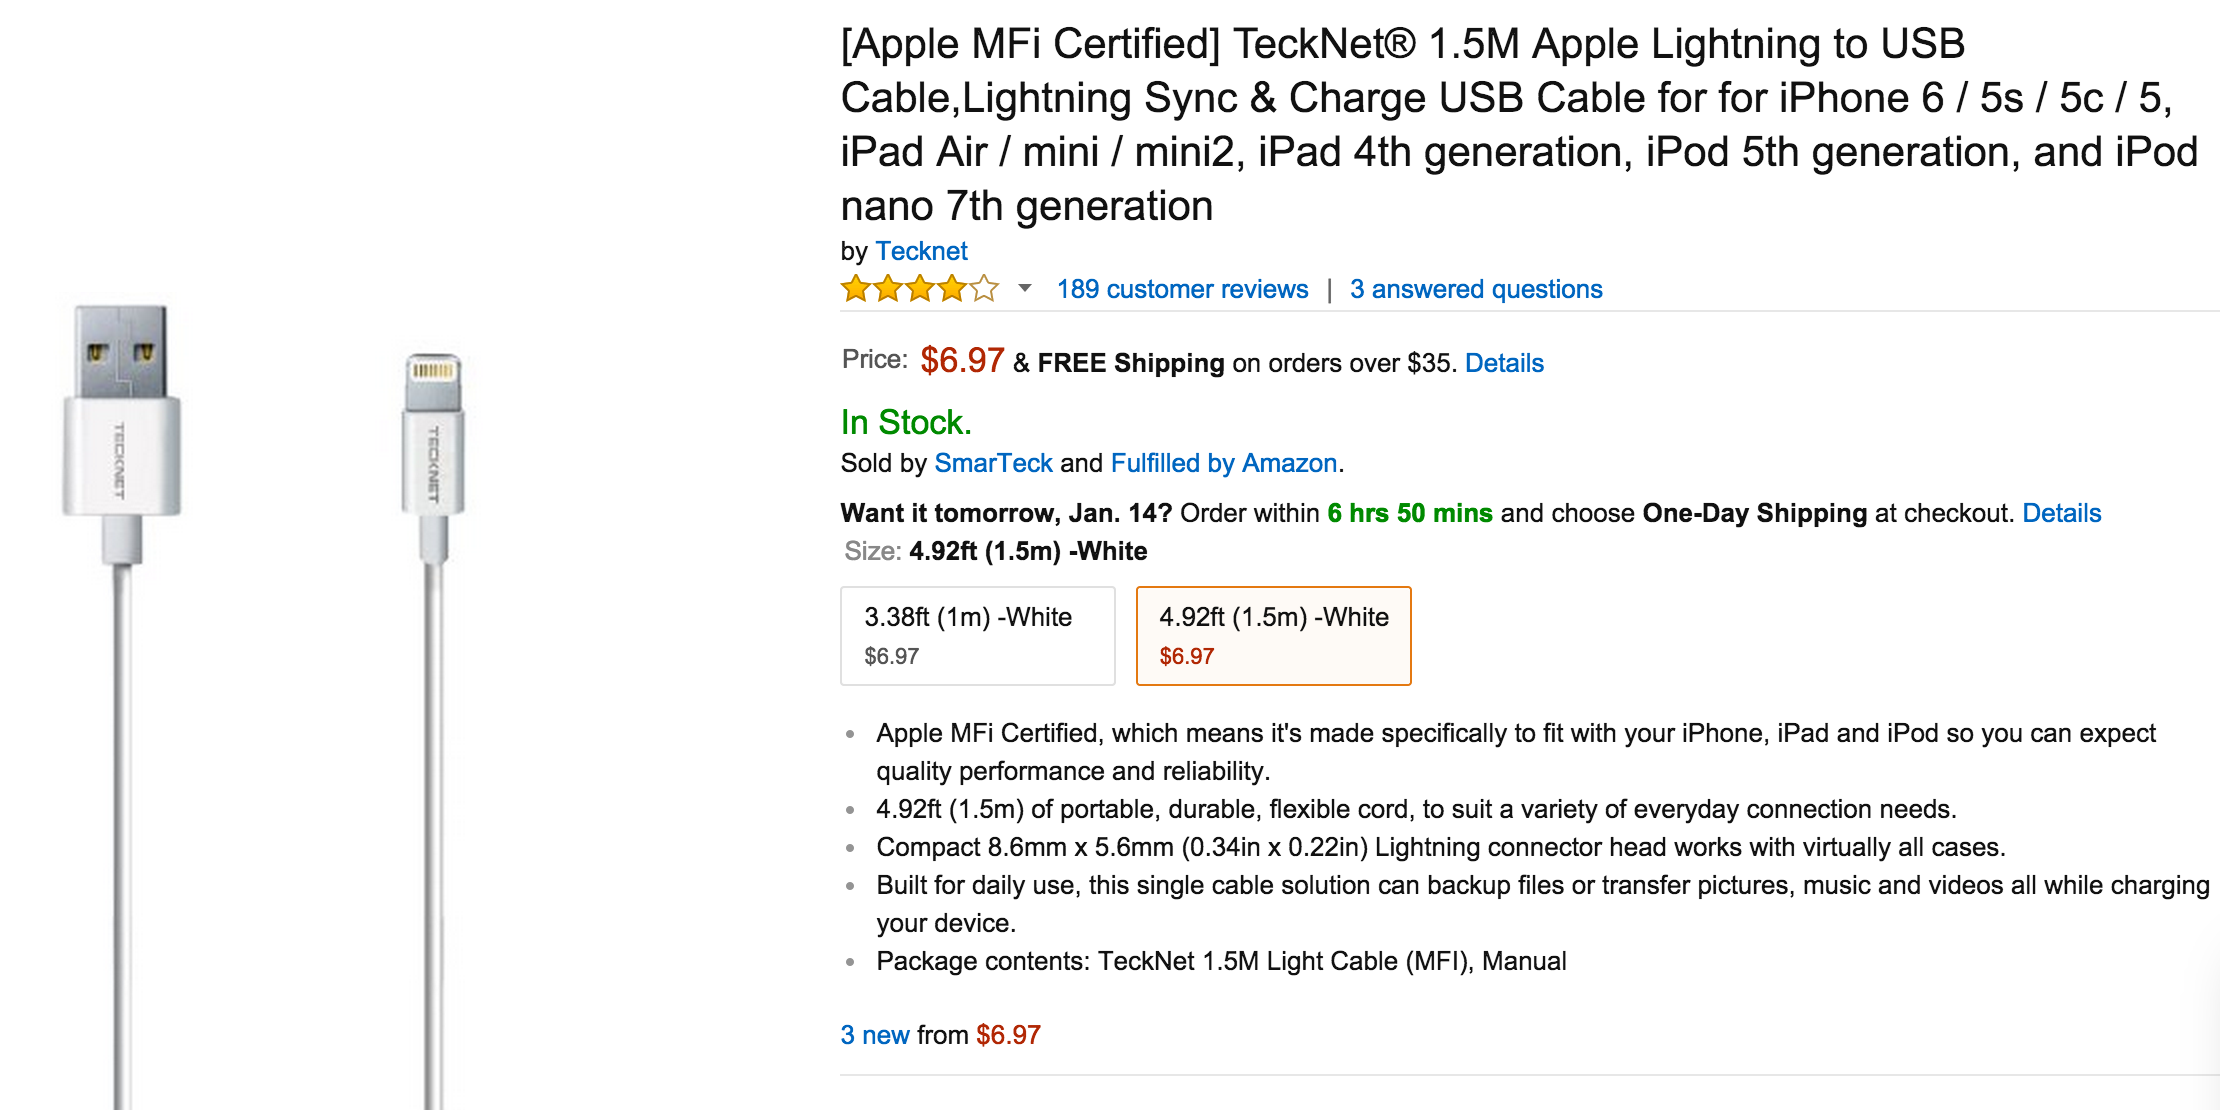Click Details next to FREE Shipping
2220x1110 pixels.
(x=1504, y=363)
